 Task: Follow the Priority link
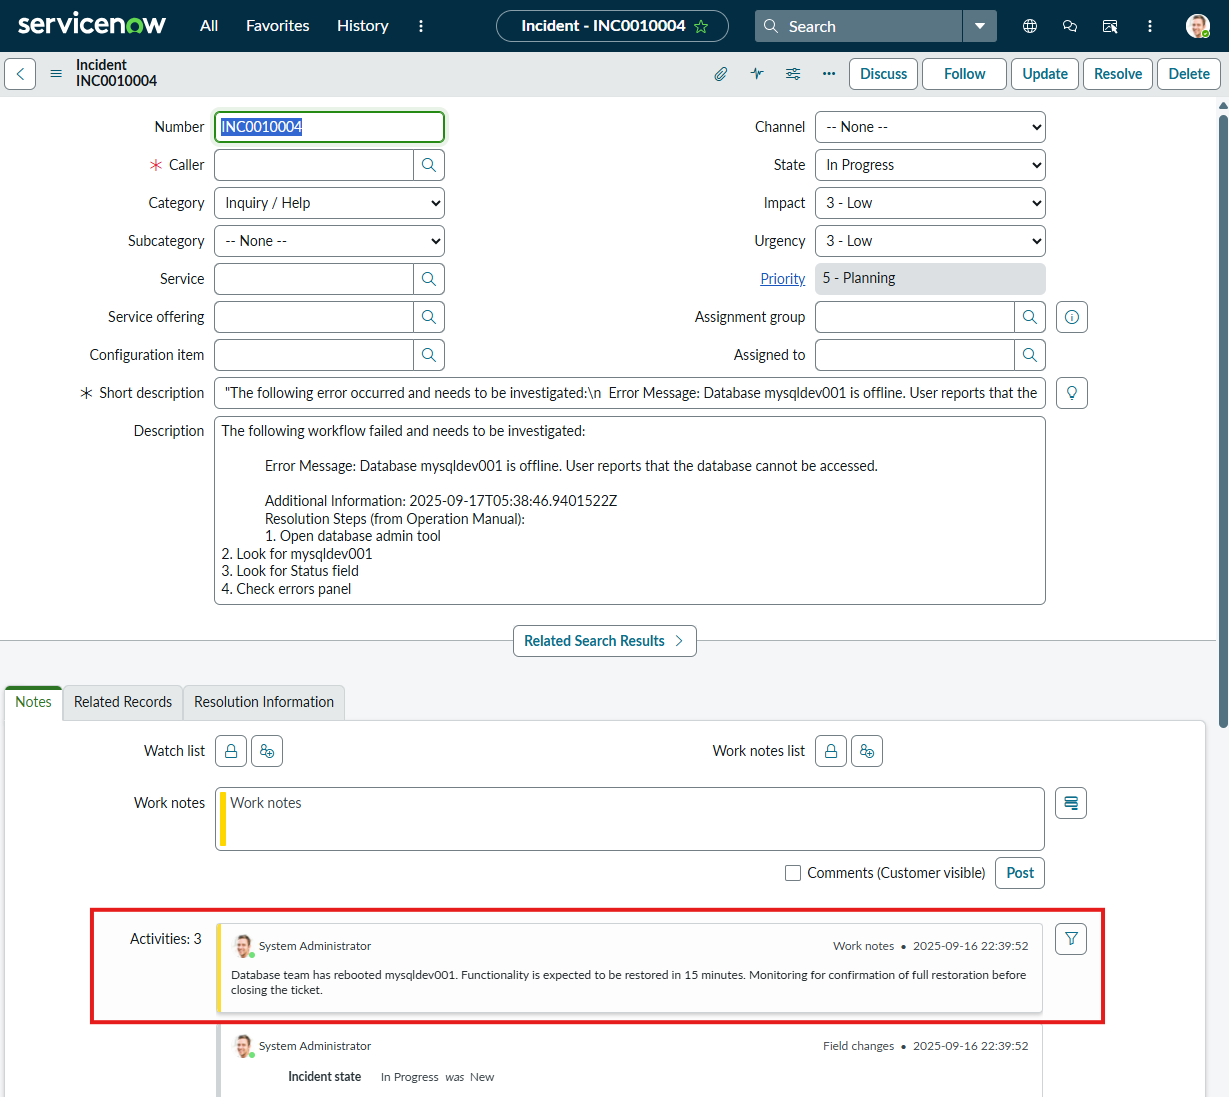(x=782, y=279)
